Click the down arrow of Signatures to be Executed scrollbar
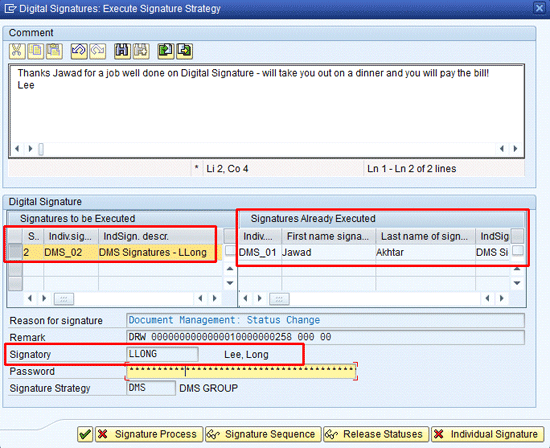 coord(230,283)
